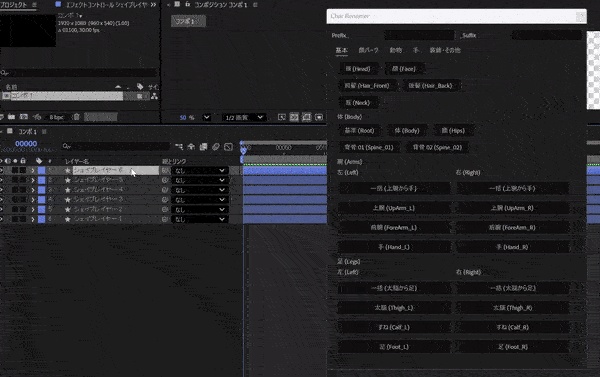The image size is (600, 377).
Task: Click label color swatch of シェイプレイヤー 6
Action: click(41, 170)
